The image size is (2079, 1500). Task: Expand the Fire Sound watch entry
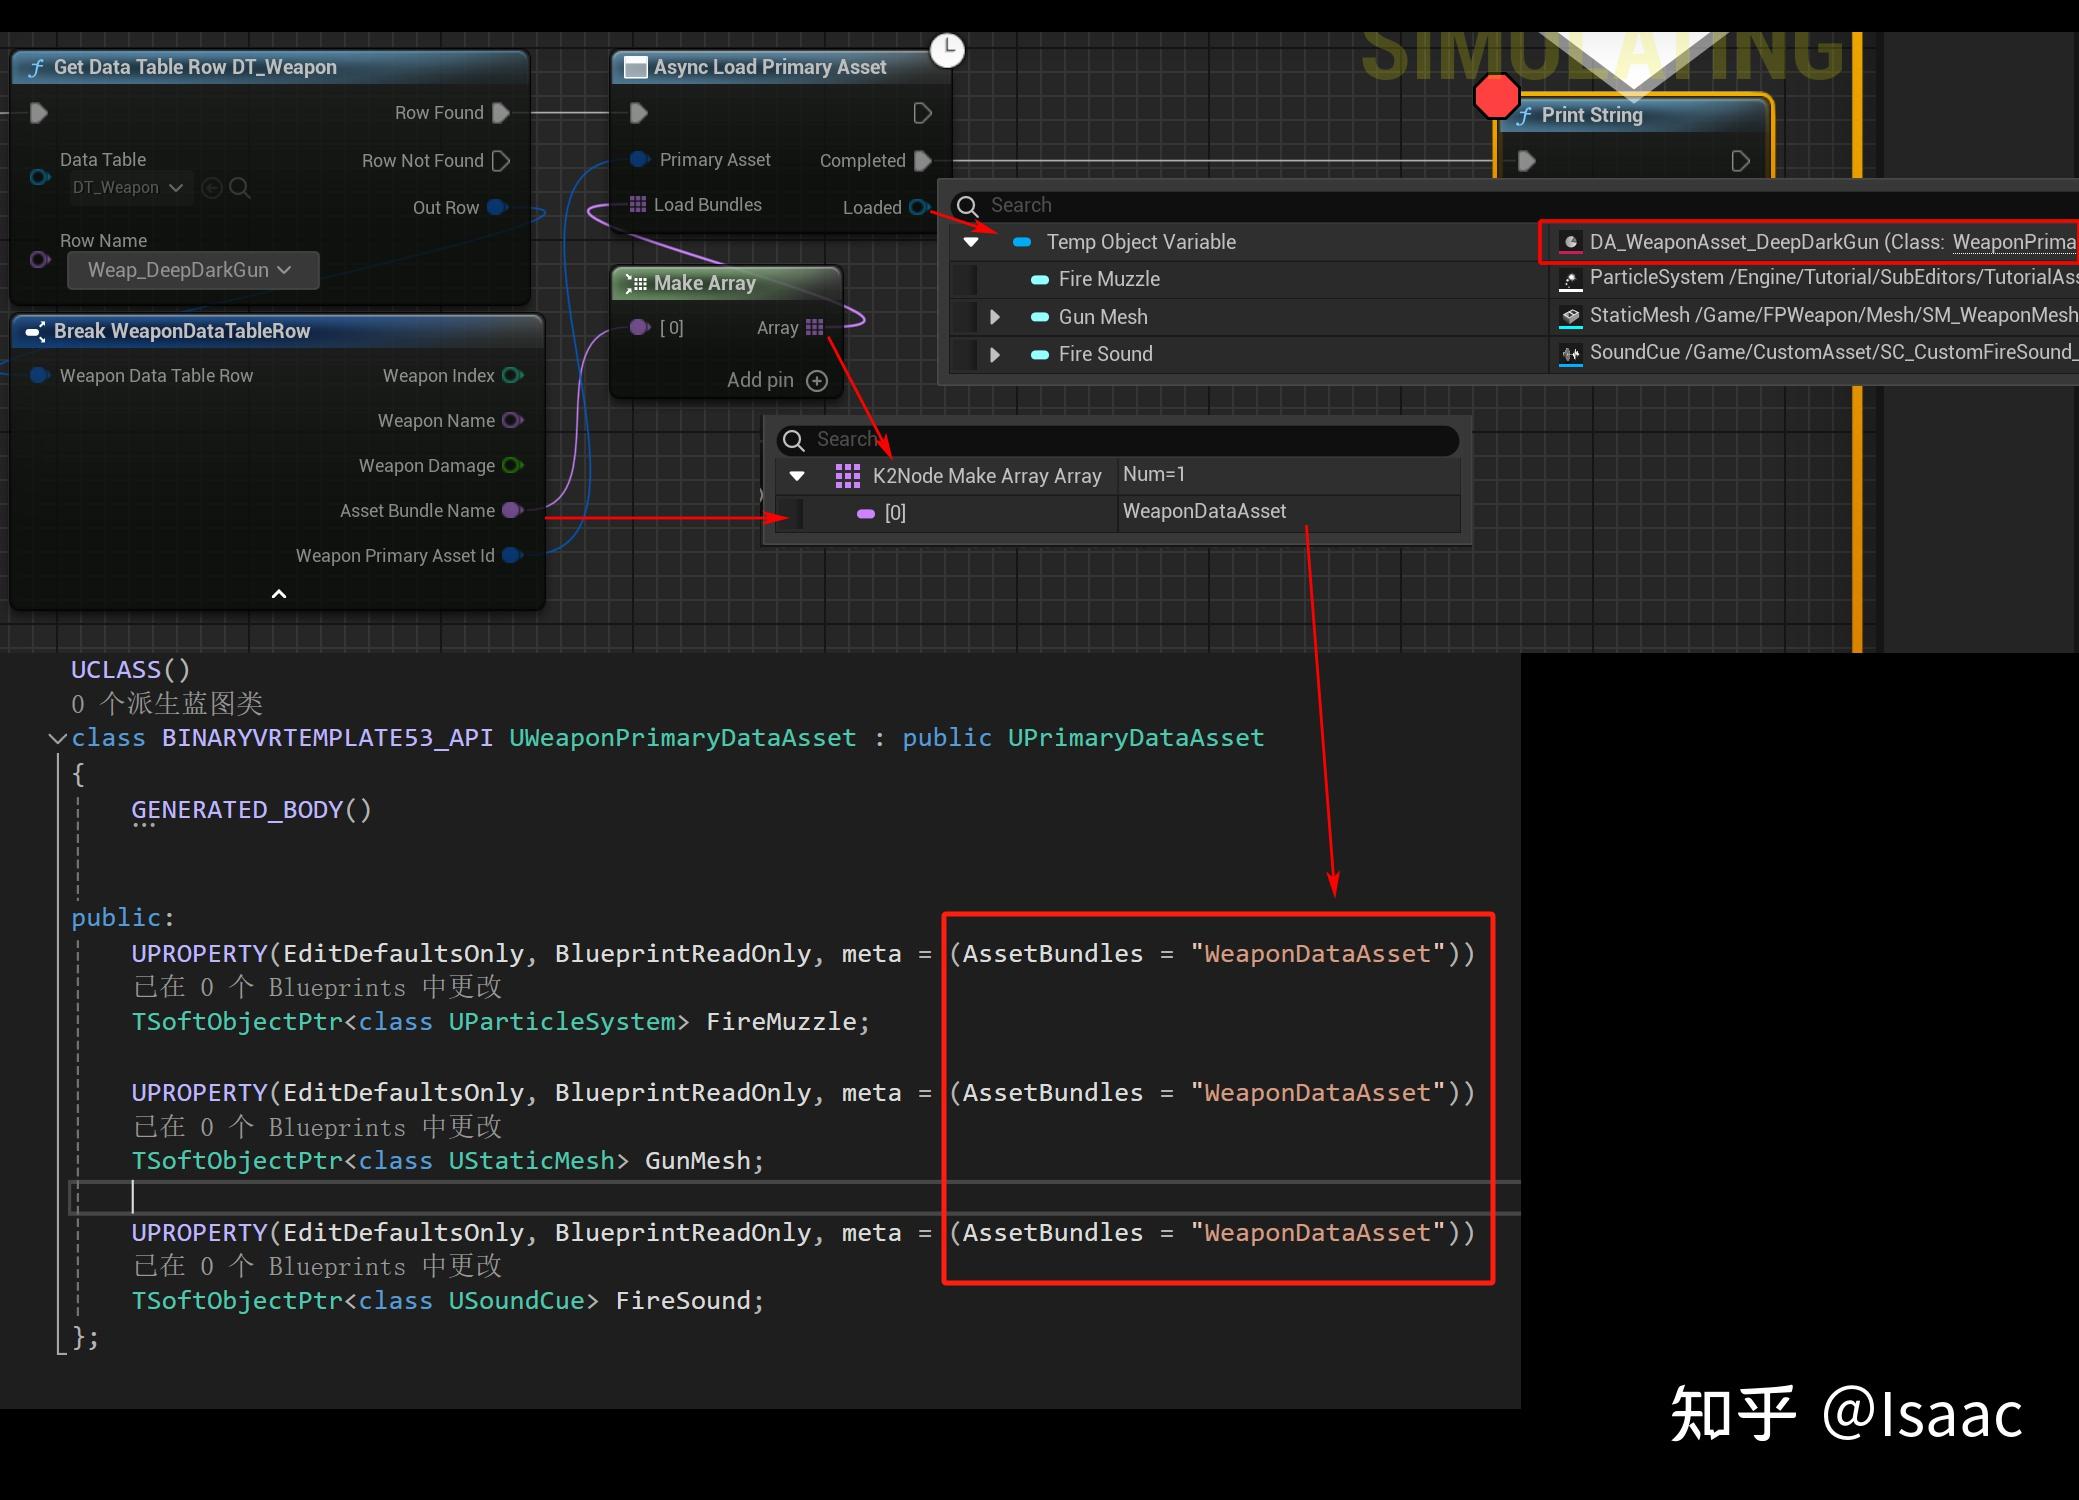click(994, 354)
